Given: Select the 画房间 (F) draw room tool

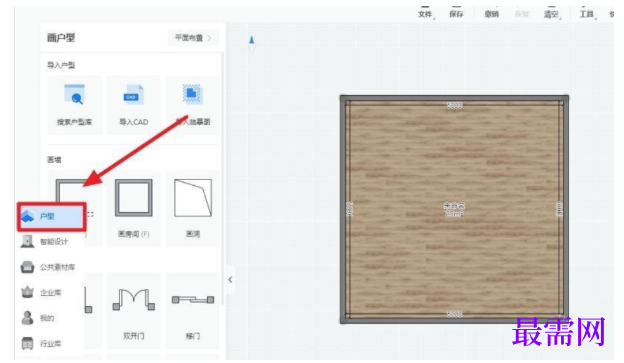Looking at the screenshot, I should pos(134,209).
